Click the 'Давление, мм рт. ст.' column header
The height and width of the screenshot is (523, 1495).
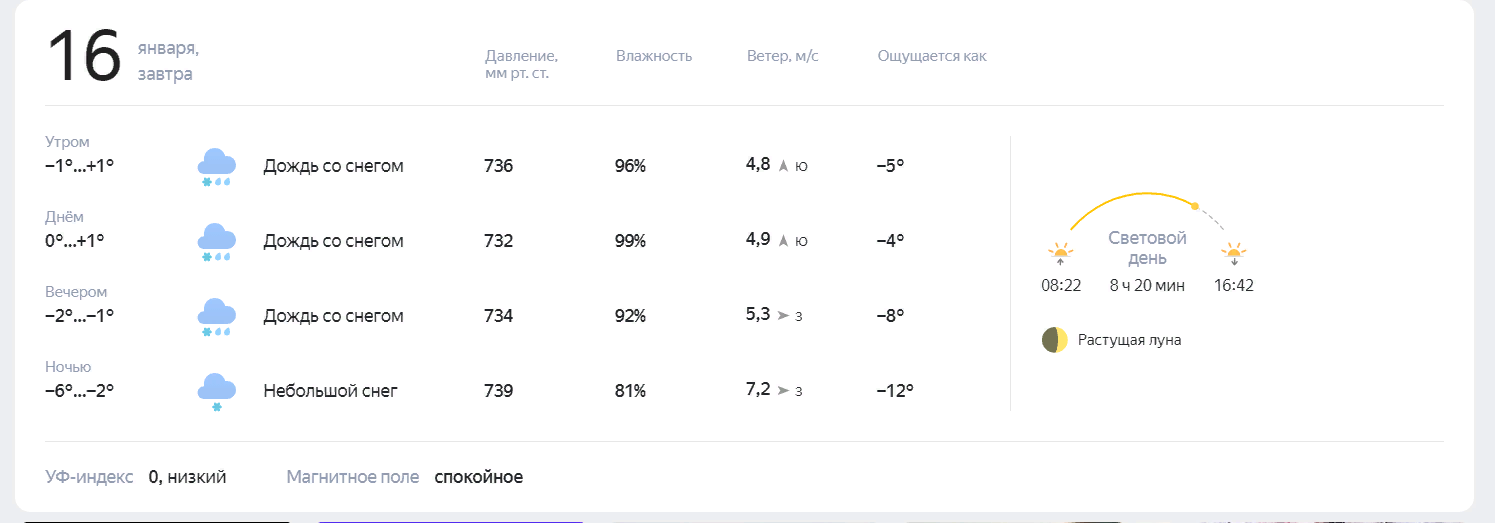(521, 64)
